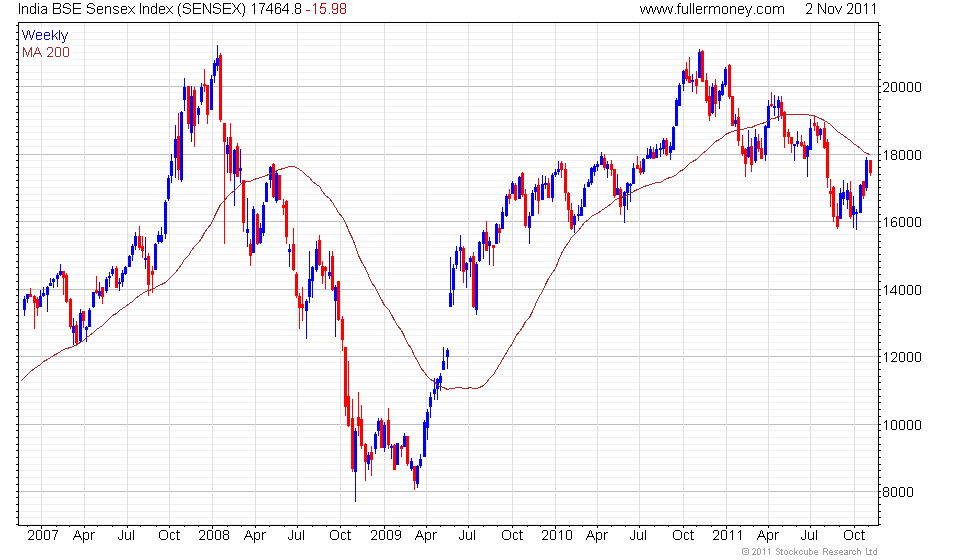Click the Apr label right after 2009
The image size is (960, 560).
(x=426, y=536)
